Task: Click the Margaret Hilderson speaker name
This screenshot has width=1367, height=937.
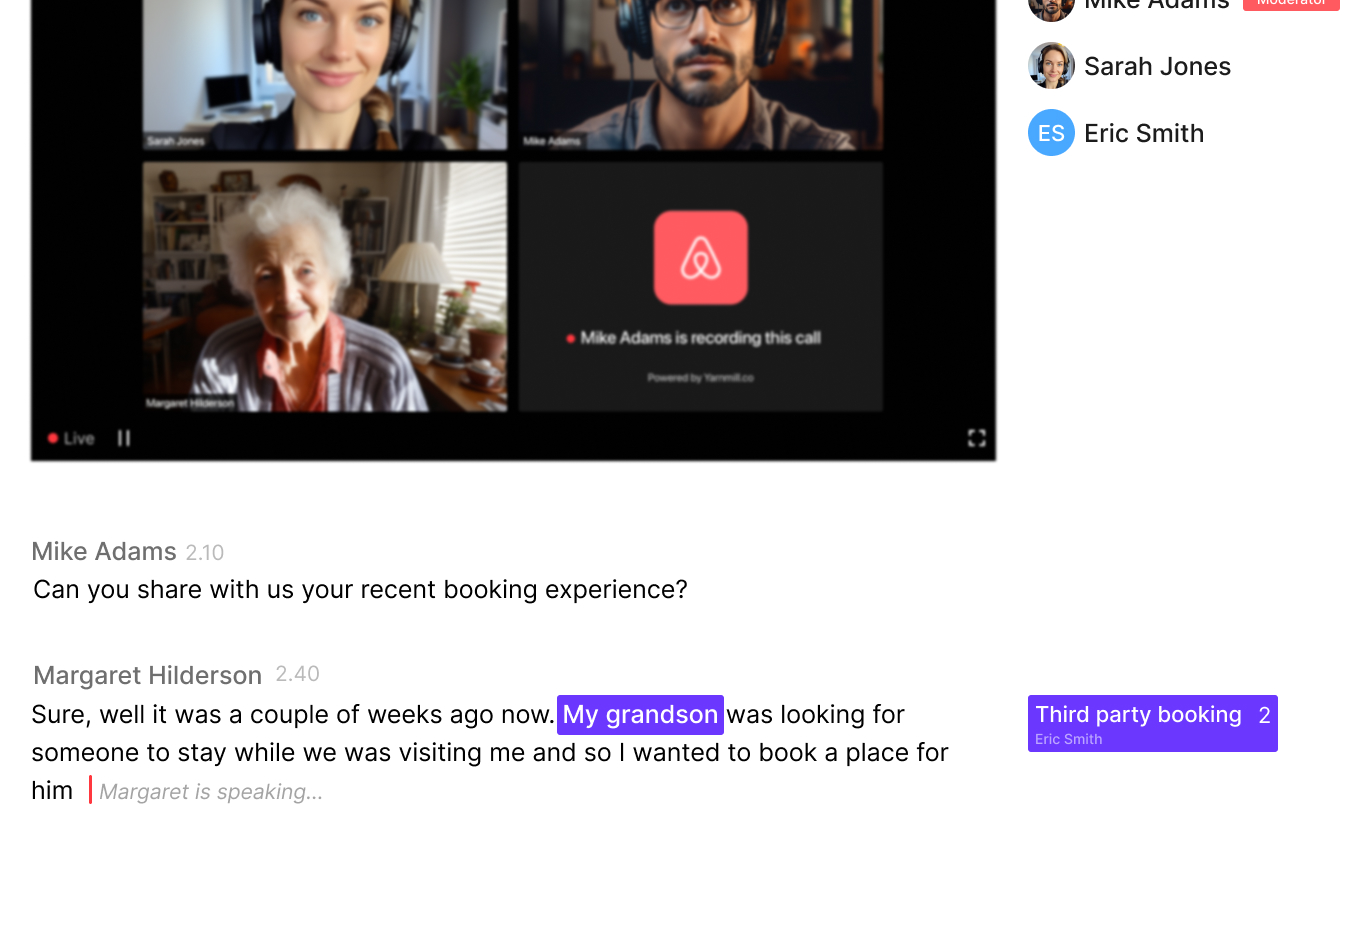Action: tap(148, 676)
